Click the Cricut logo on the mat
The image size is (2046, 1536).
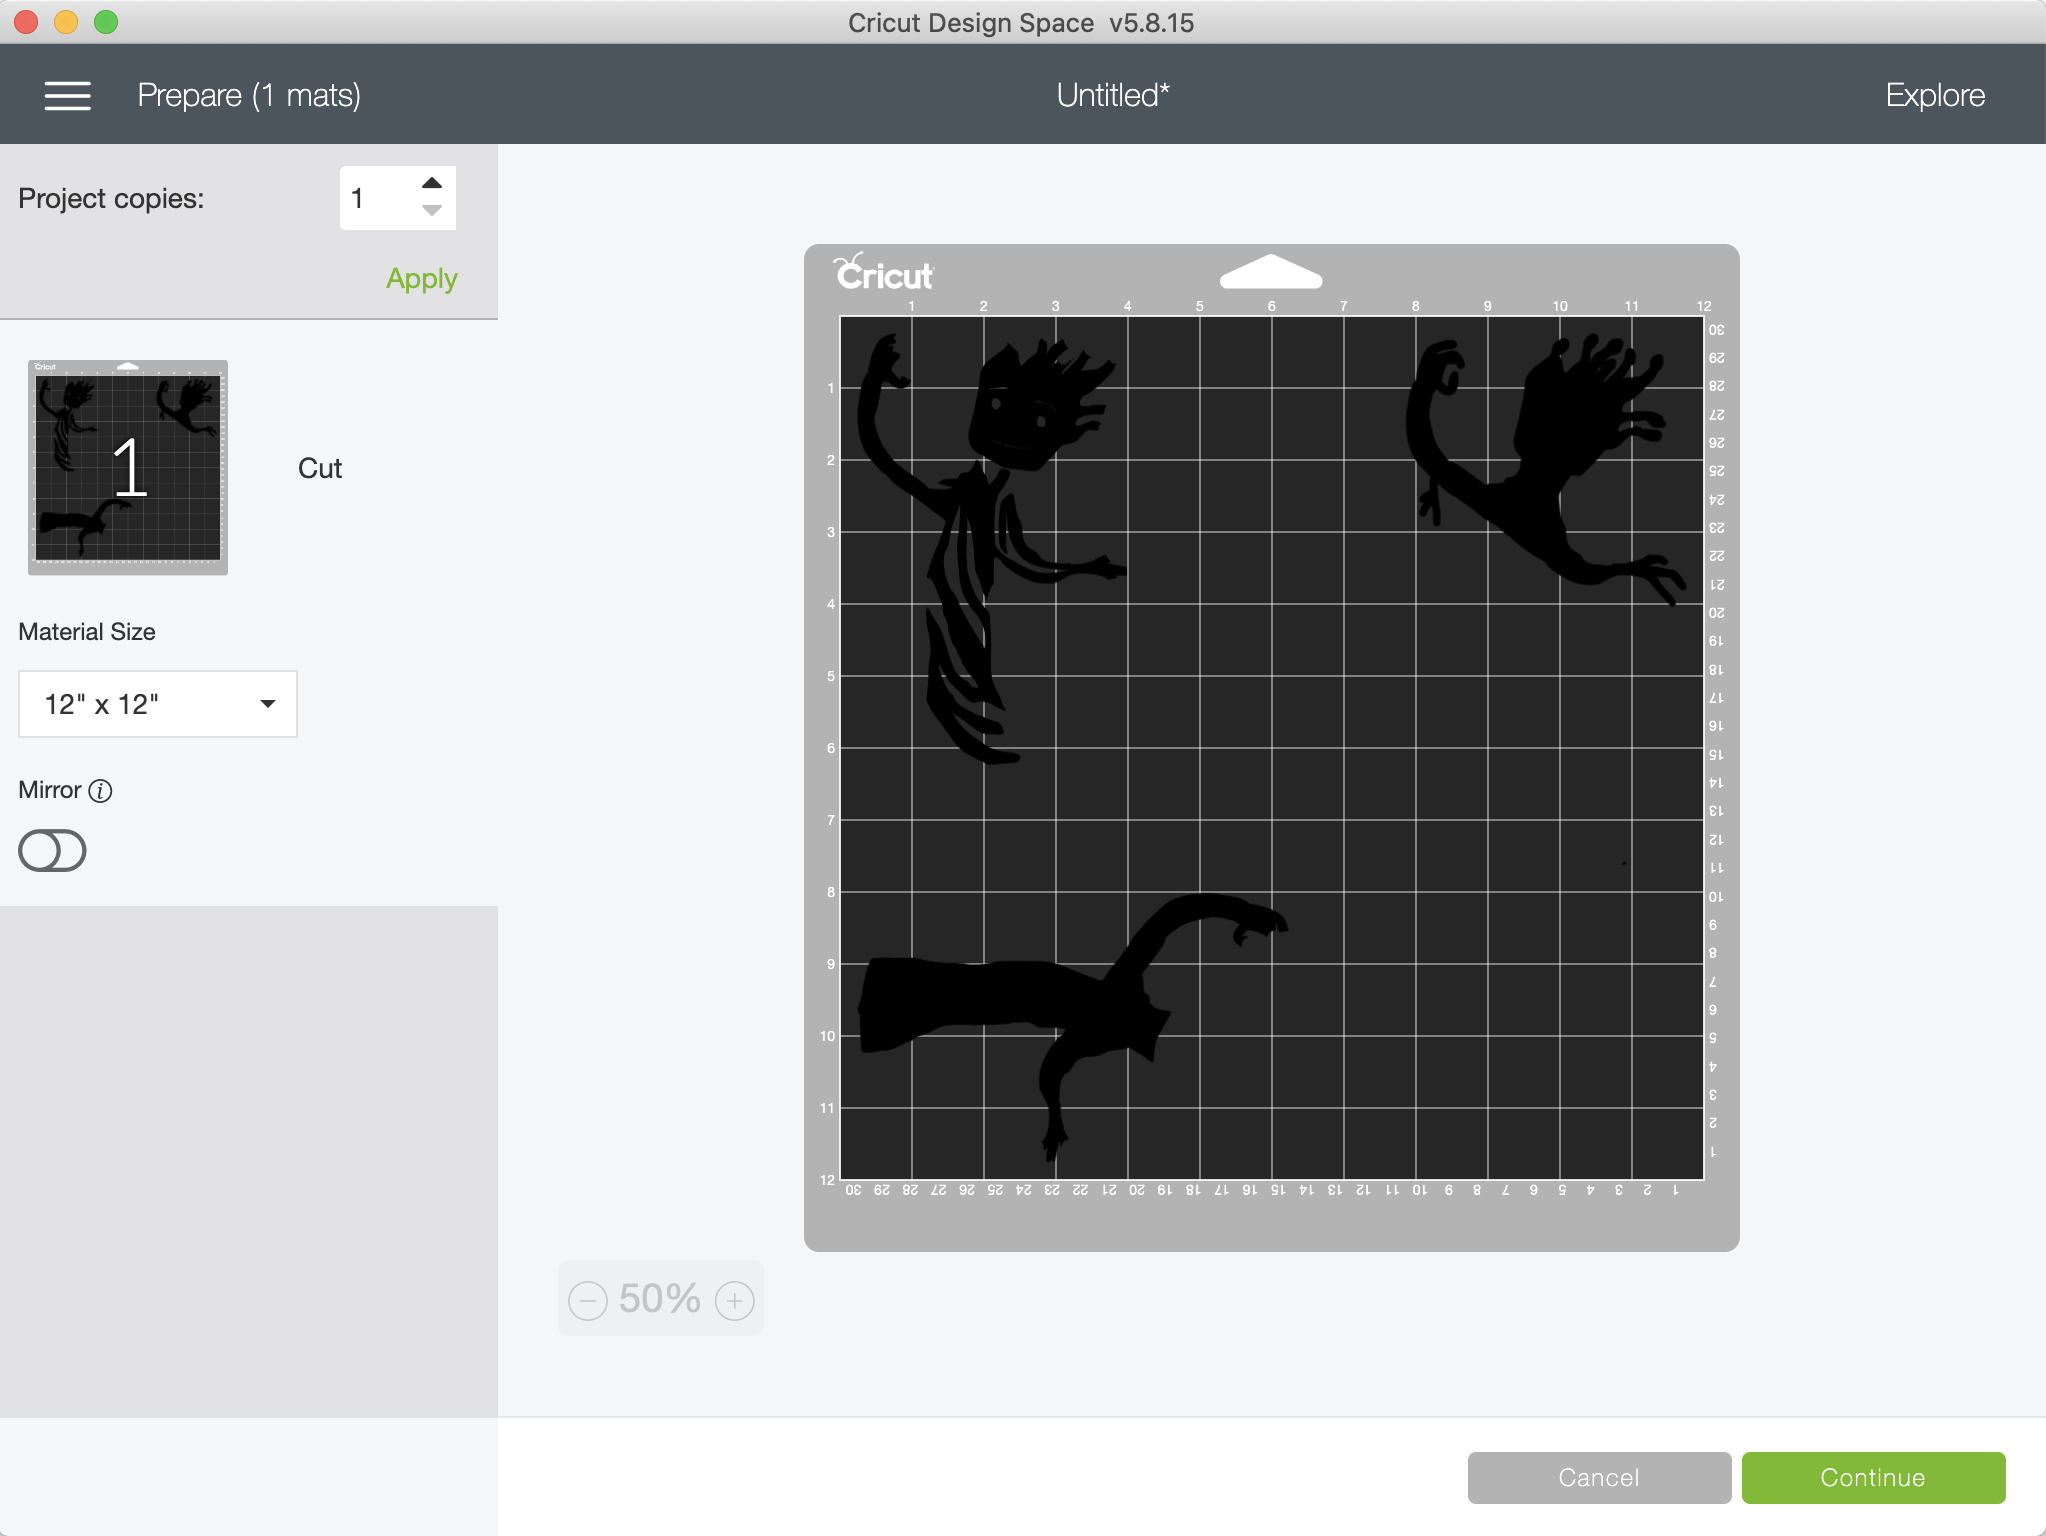[x=884, y=271]
